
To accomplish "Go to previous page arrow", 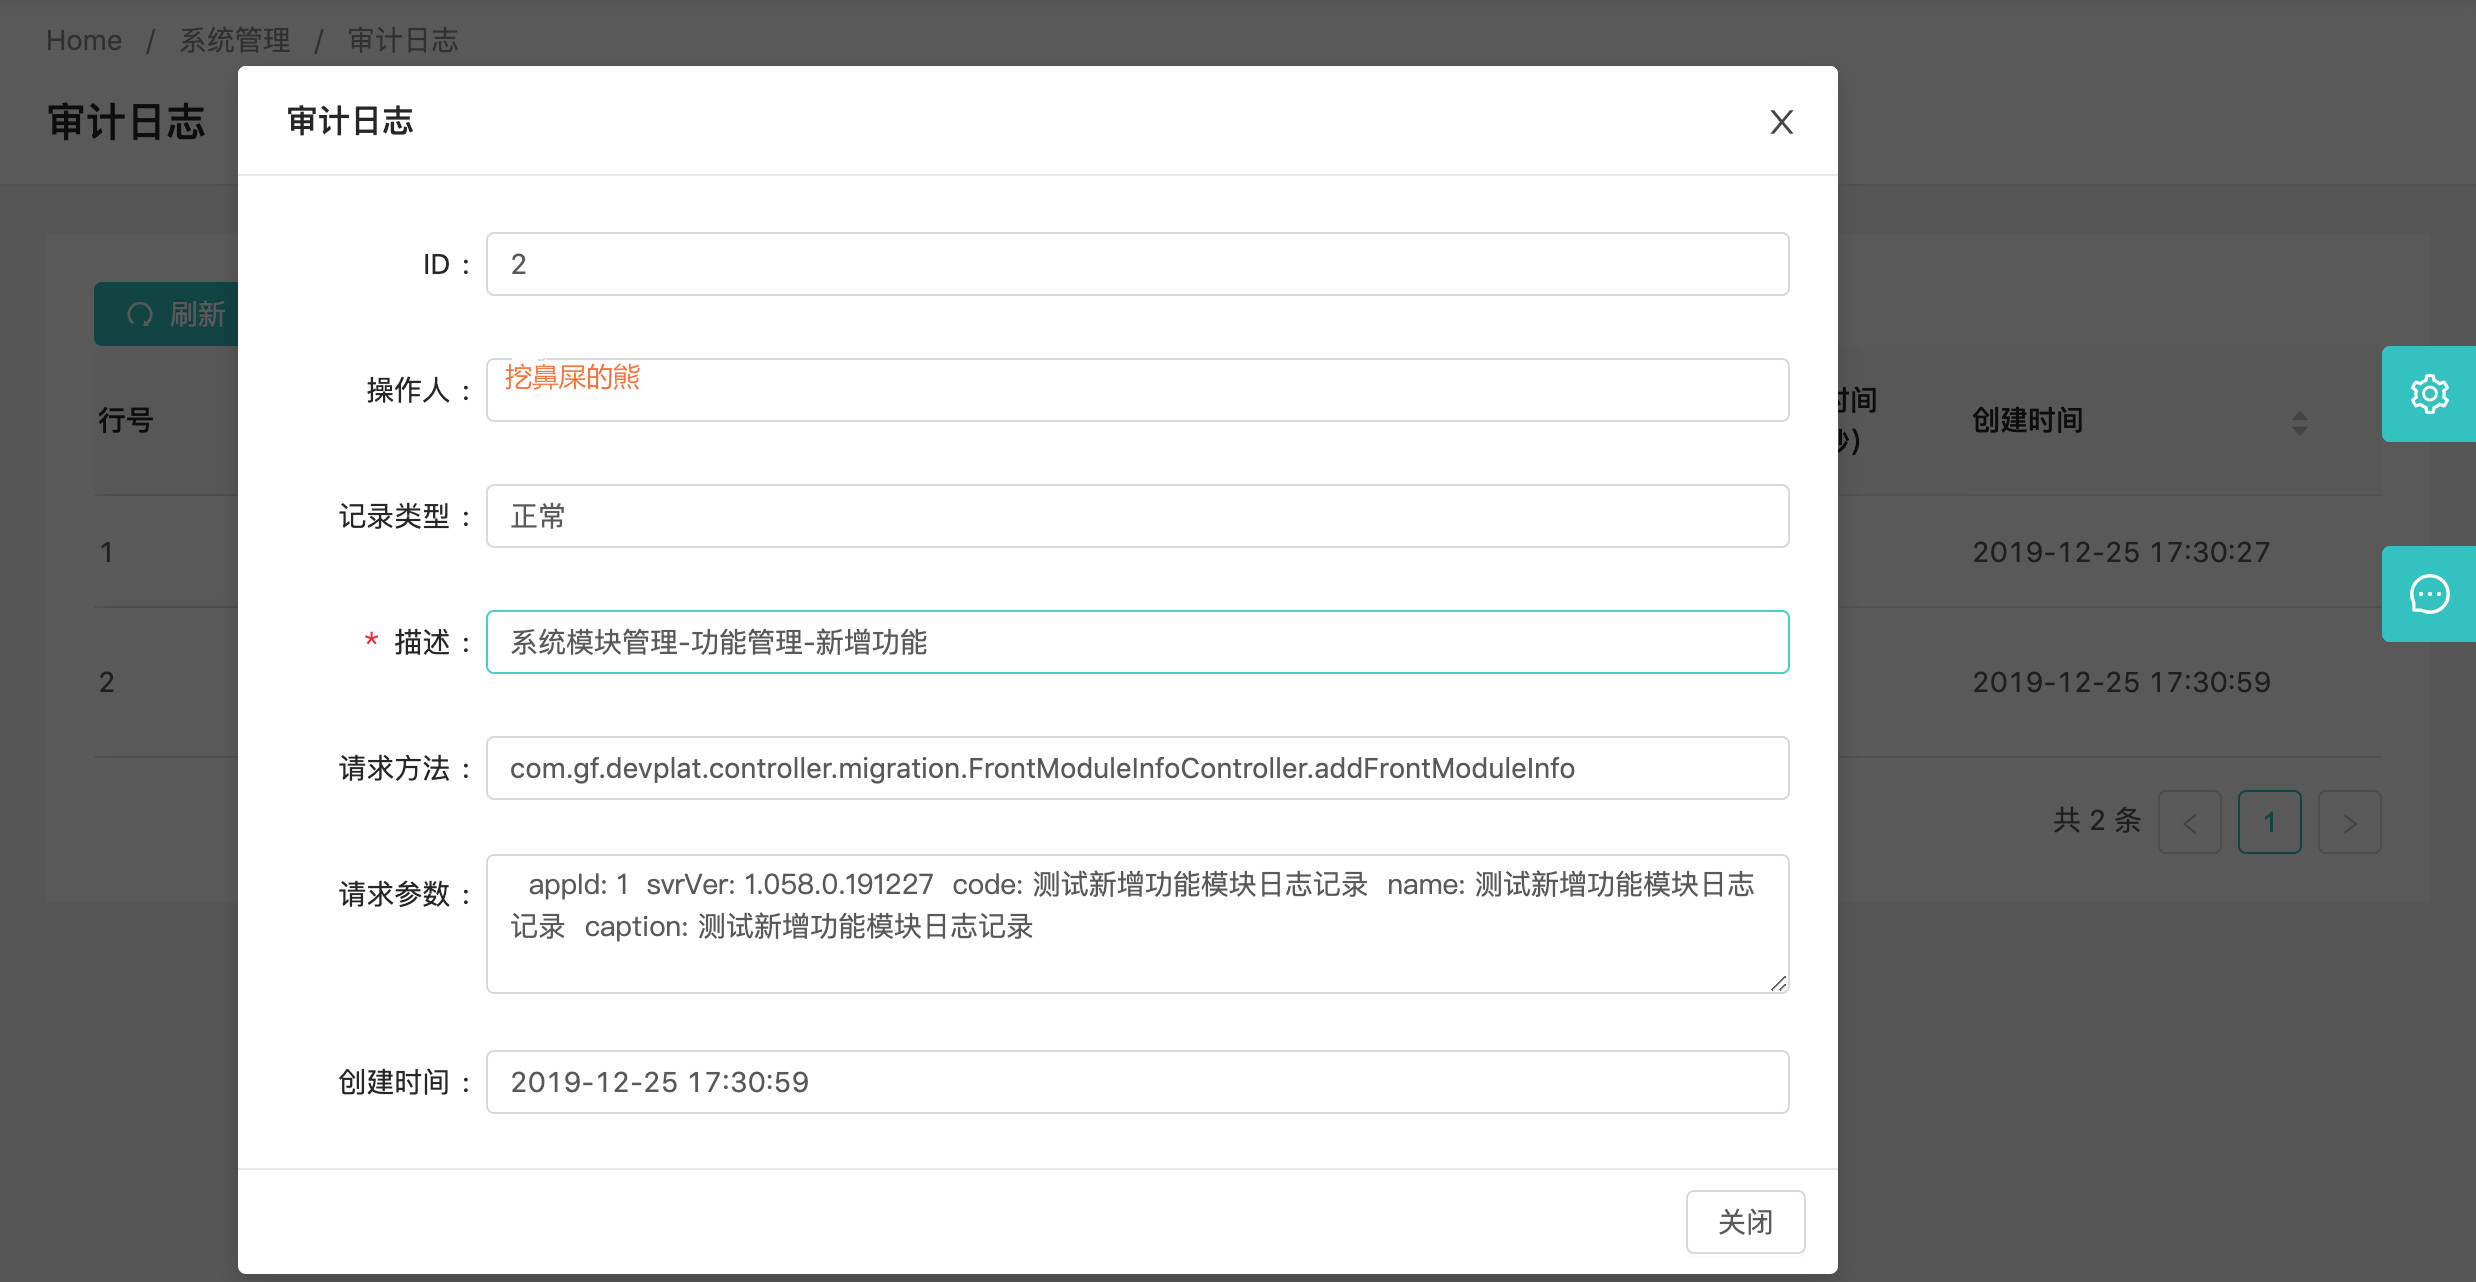I will tap(2189, 822).
